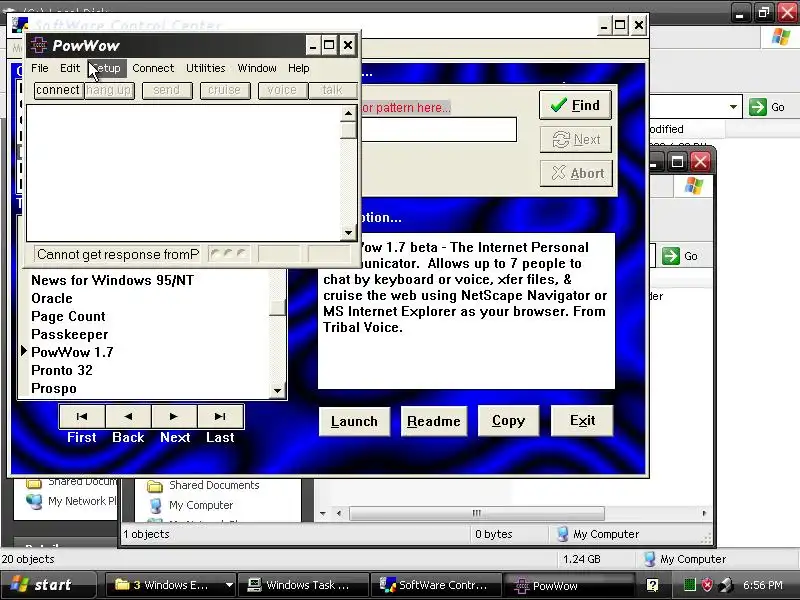Click the red security shield tray icon

click(707, 585)
